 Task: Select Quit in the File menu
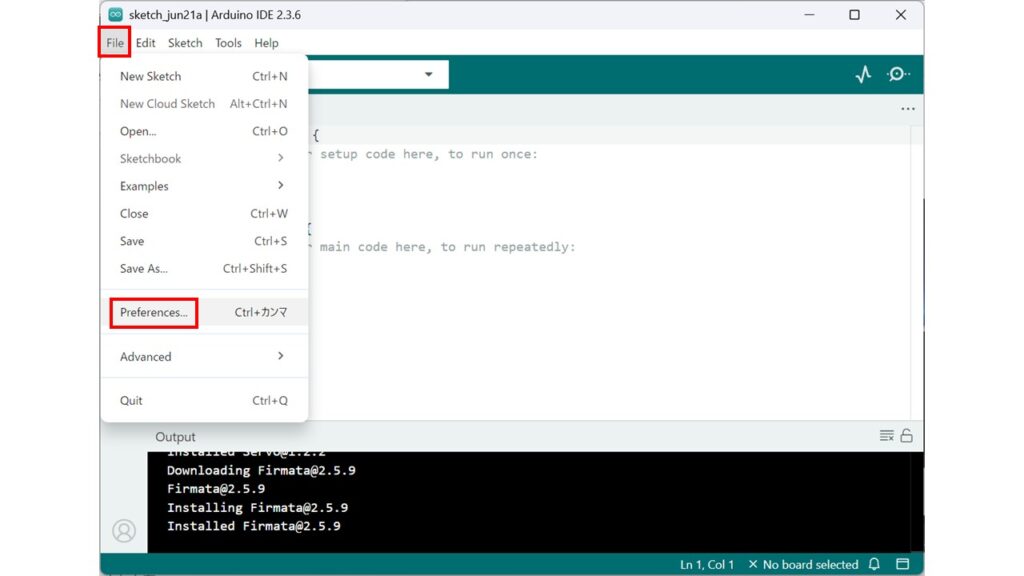203,400
